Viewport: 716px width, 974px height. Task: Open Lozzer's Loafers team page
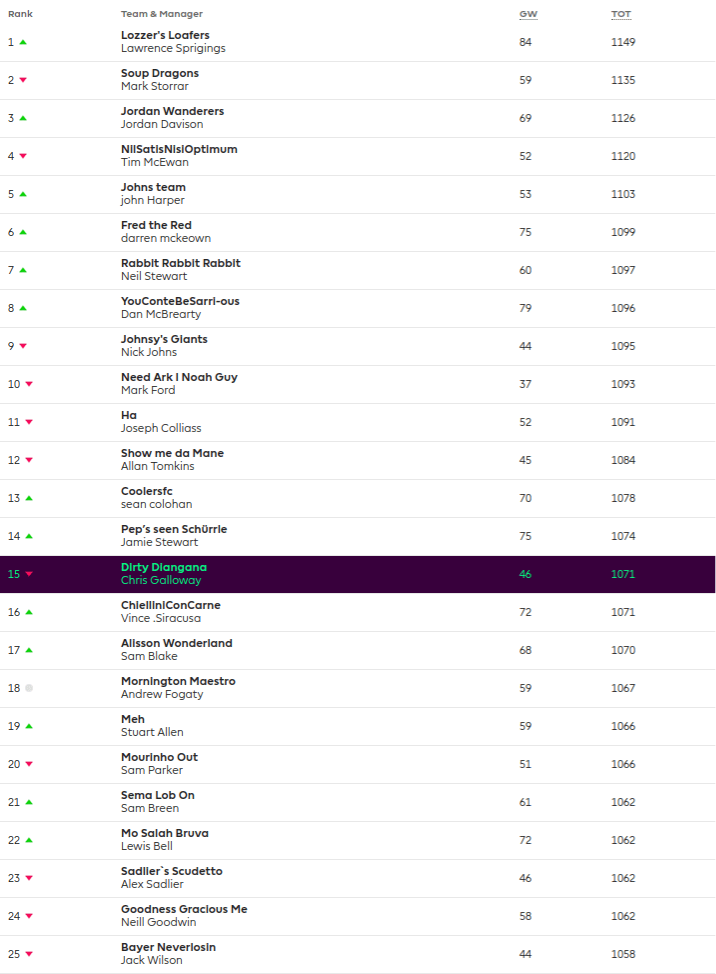pos(165,35)
